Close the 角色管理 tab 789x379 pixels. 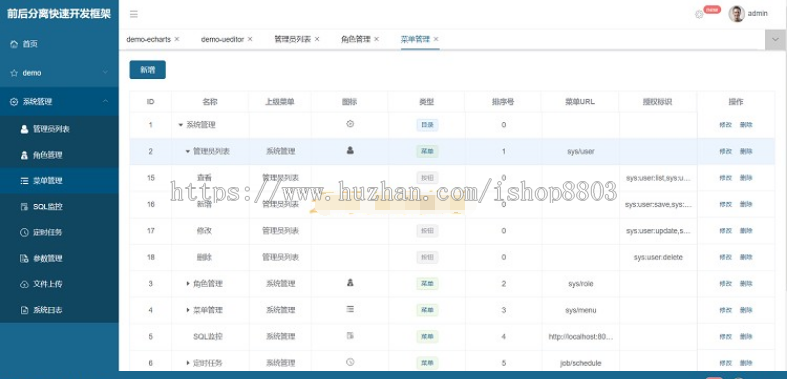tap(376, 39)
